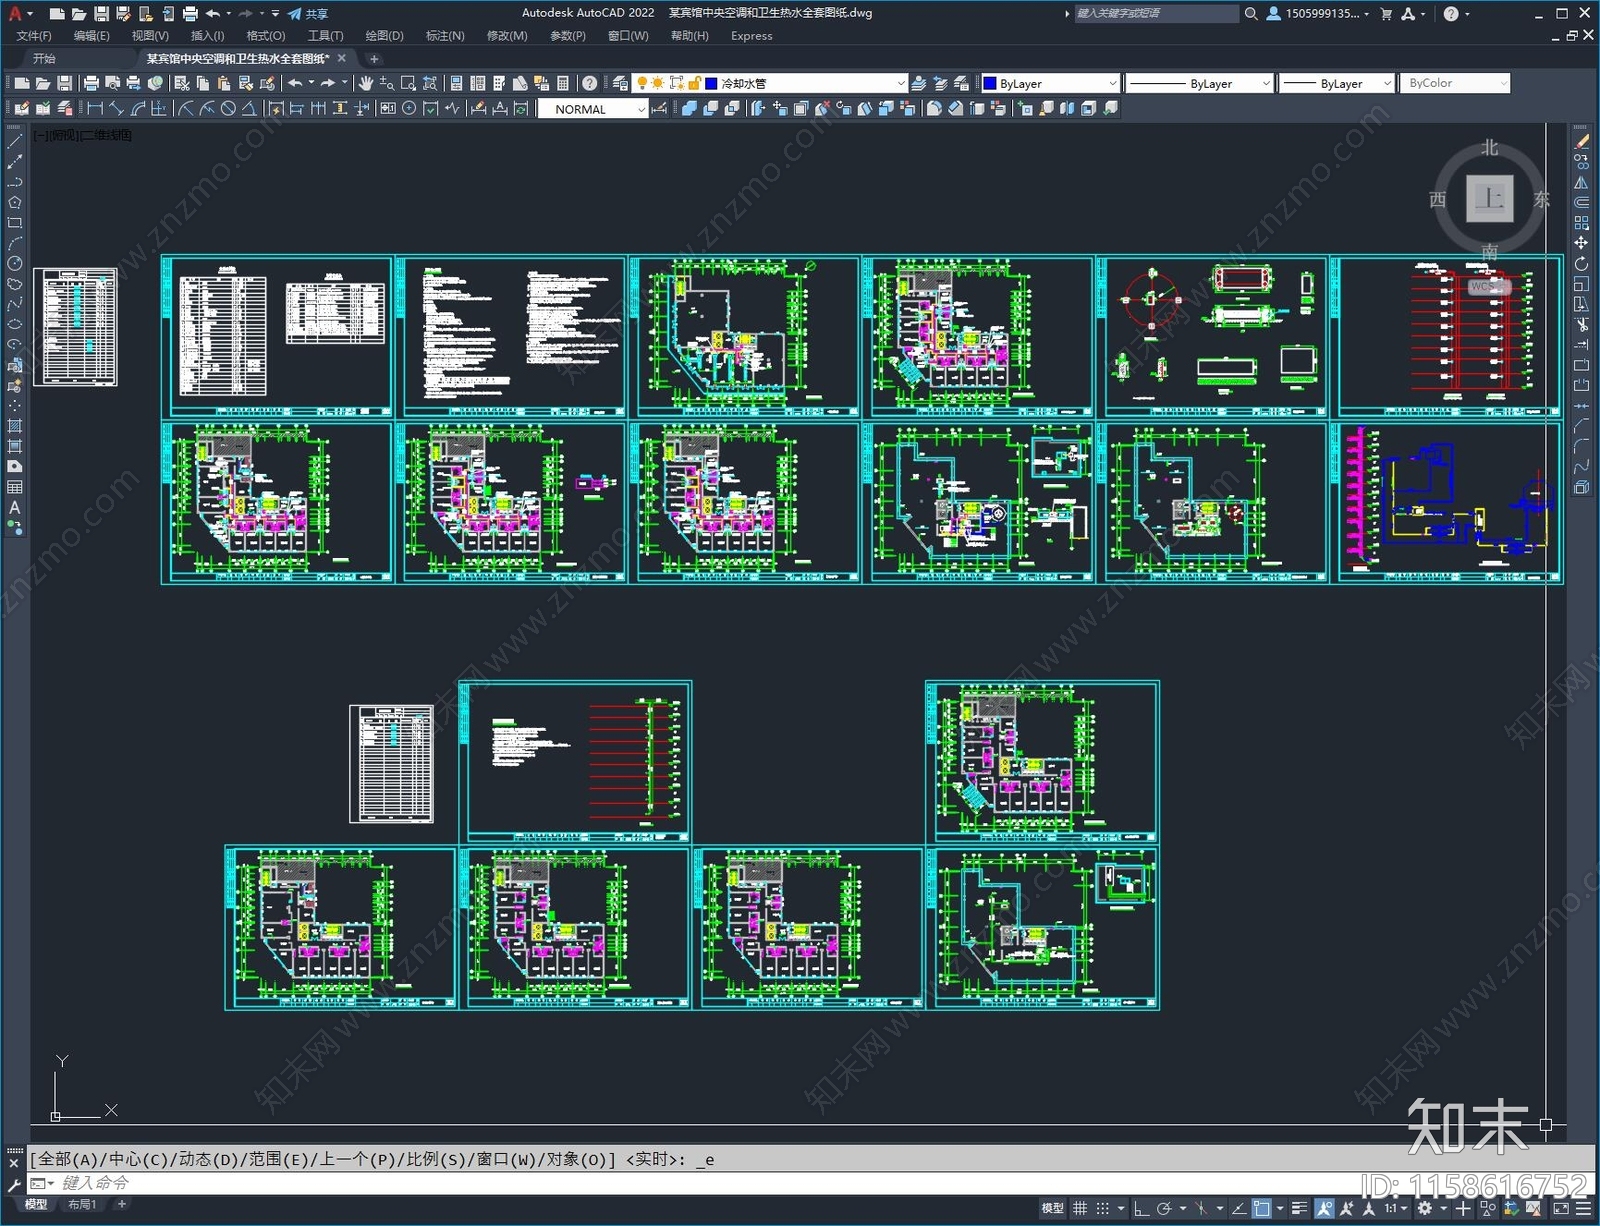The height and width of the screenshot is (1226, 1600).
Task: Select the Multiline Text tool
Action: click(x=15, y=508)
